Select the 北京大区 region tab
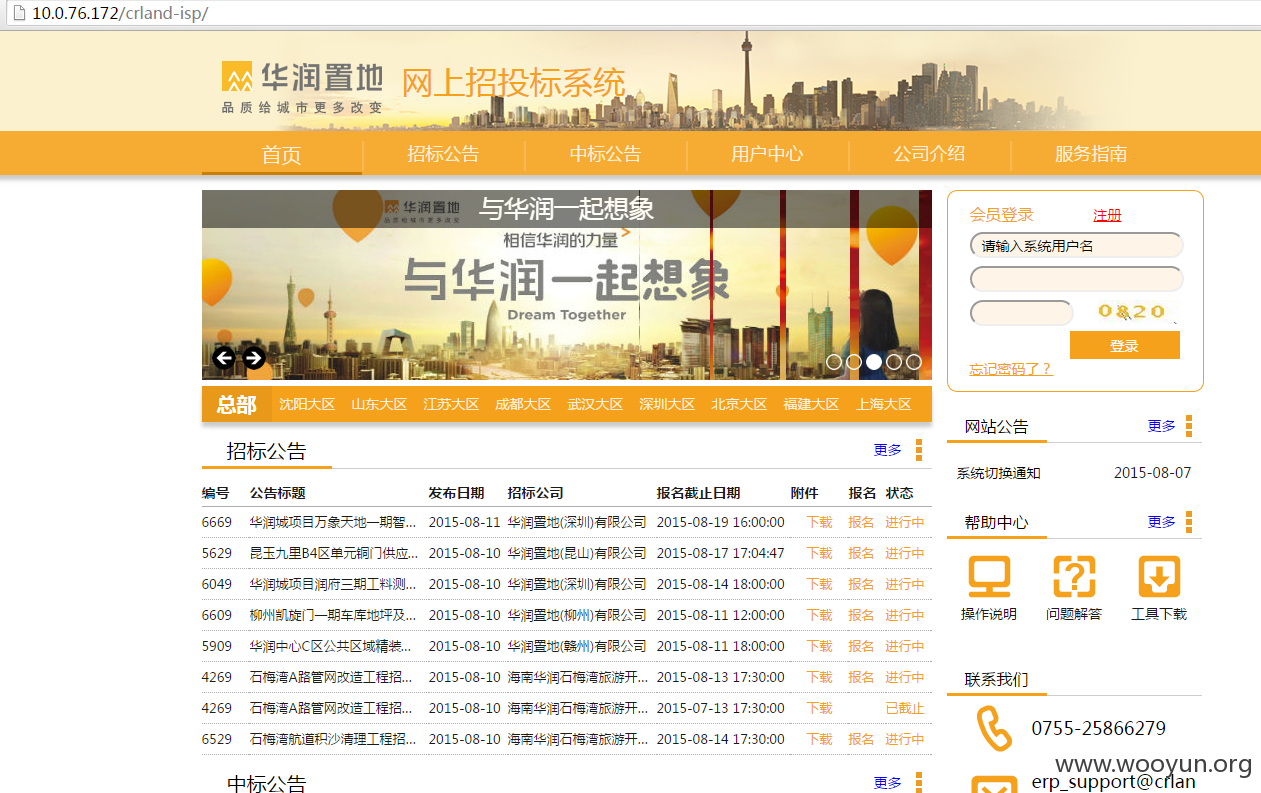This screenshot has width=1261, height=793. point(739,404)
